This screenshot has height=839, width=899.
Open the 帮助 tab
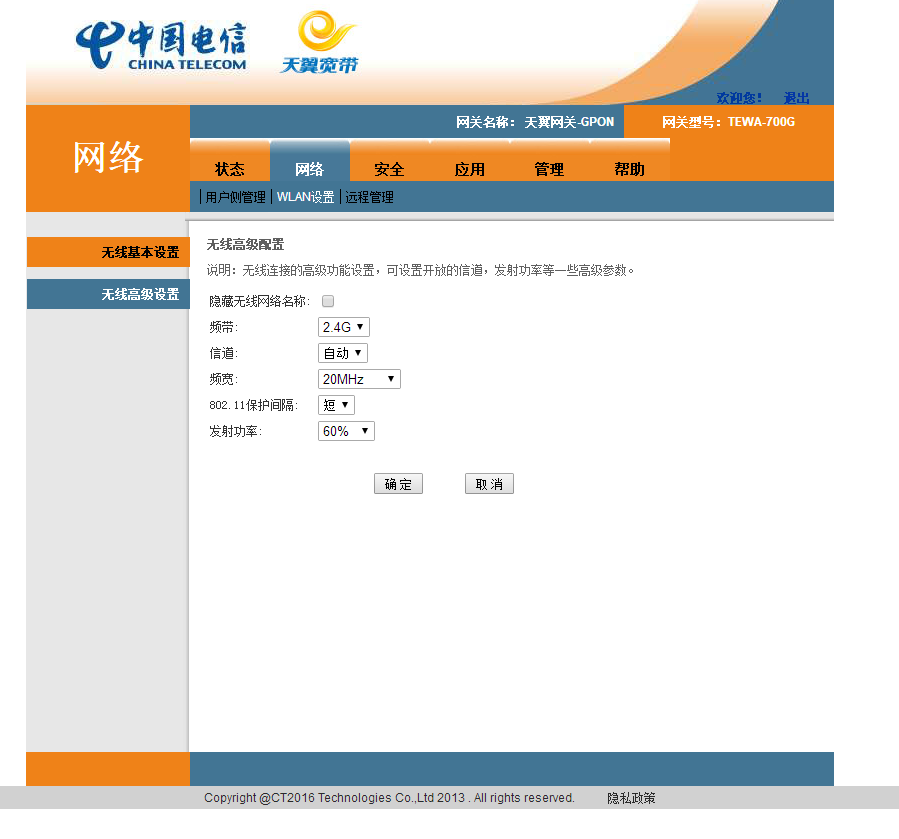[629, 169]
